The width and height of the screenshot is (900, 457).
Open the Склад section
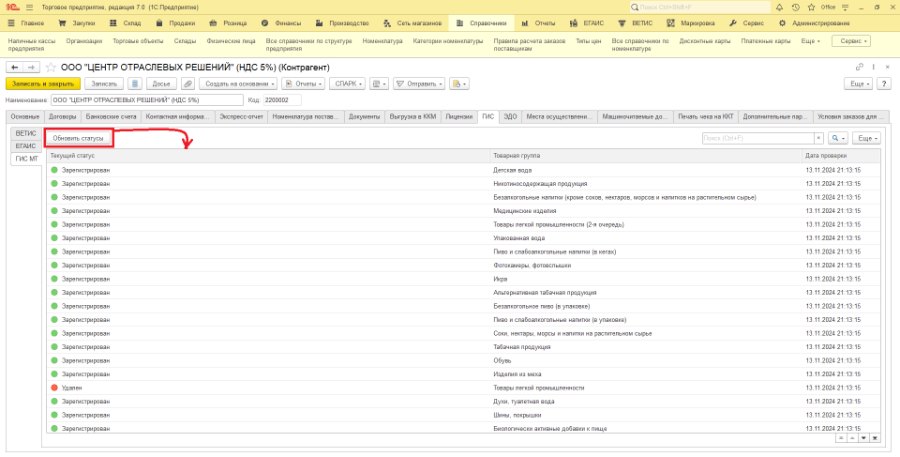tap(126, 24)
